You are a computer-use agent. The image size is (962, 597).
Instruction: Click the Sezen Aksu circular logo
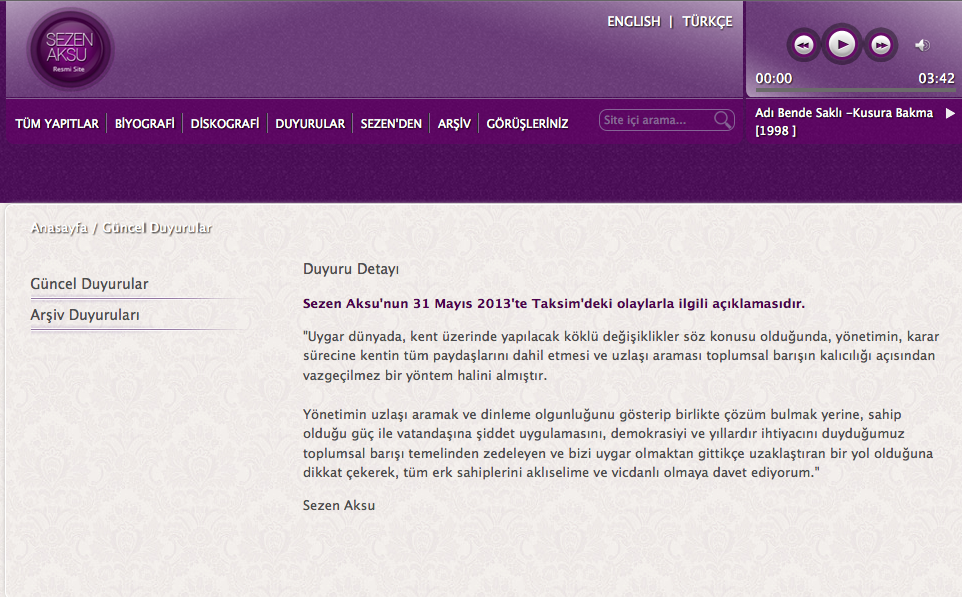pos(68,48)
